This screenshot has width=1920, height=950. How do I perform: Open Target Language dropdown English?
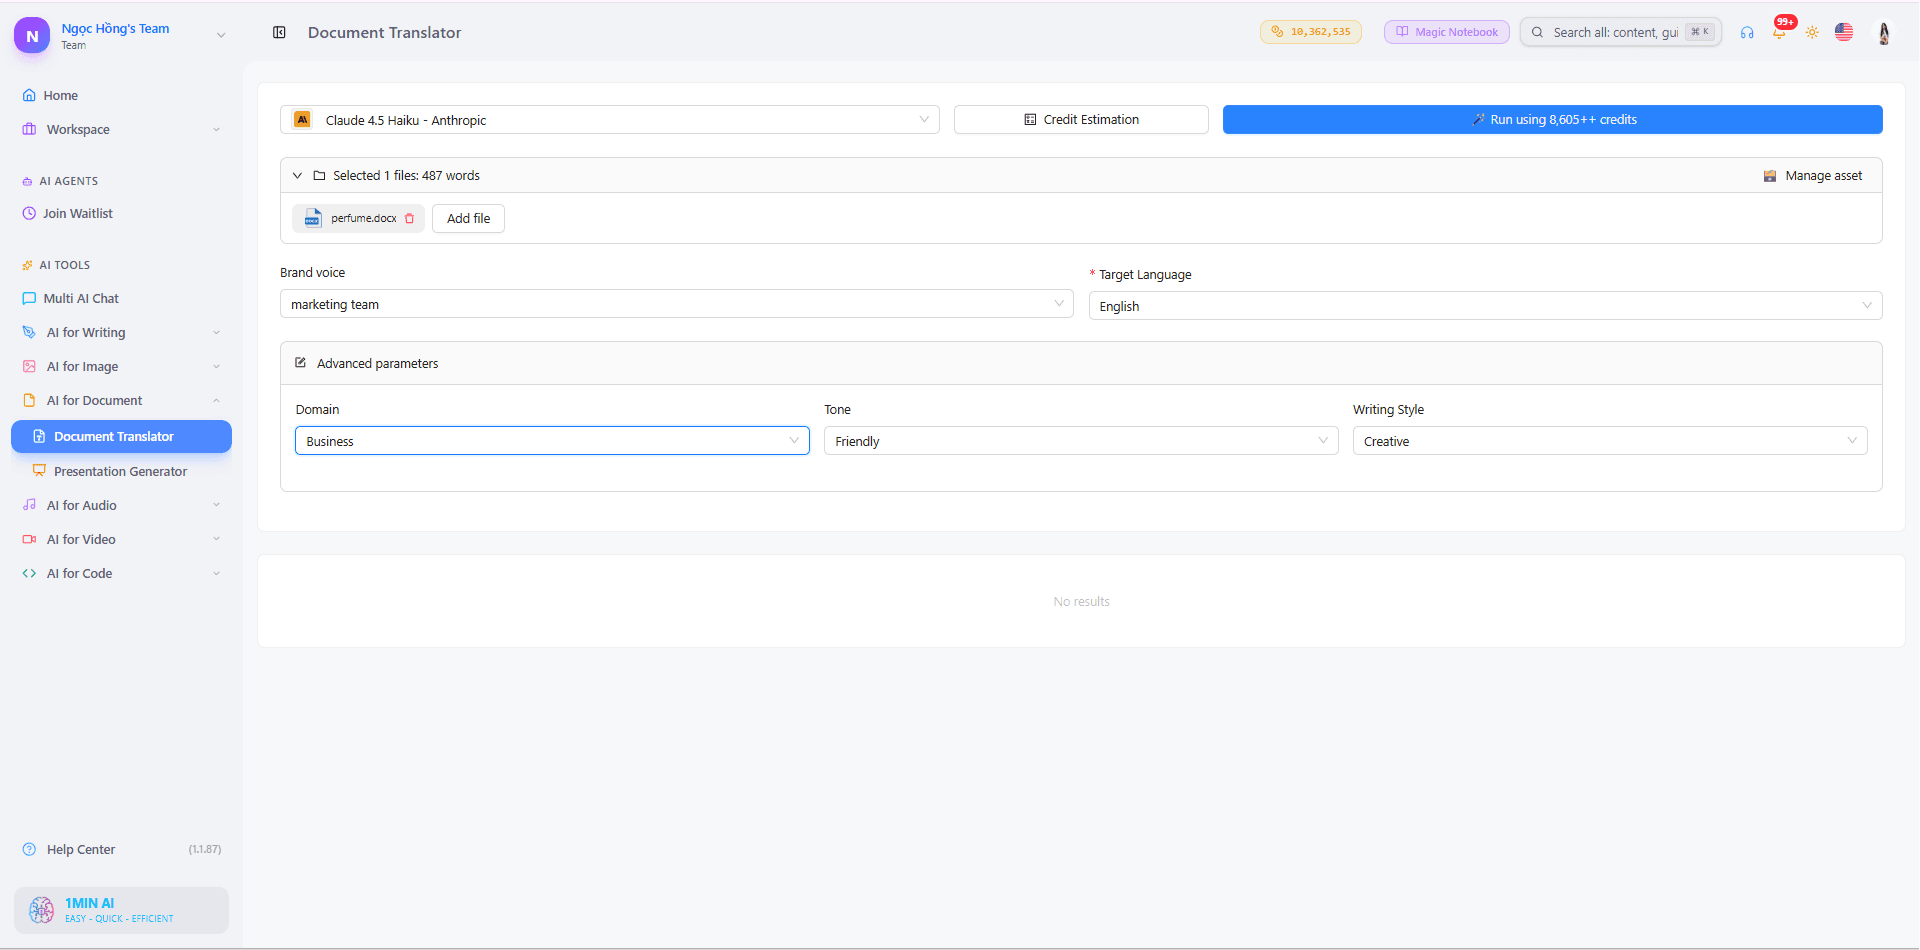pyautogui.click(x=1485, y=306)
